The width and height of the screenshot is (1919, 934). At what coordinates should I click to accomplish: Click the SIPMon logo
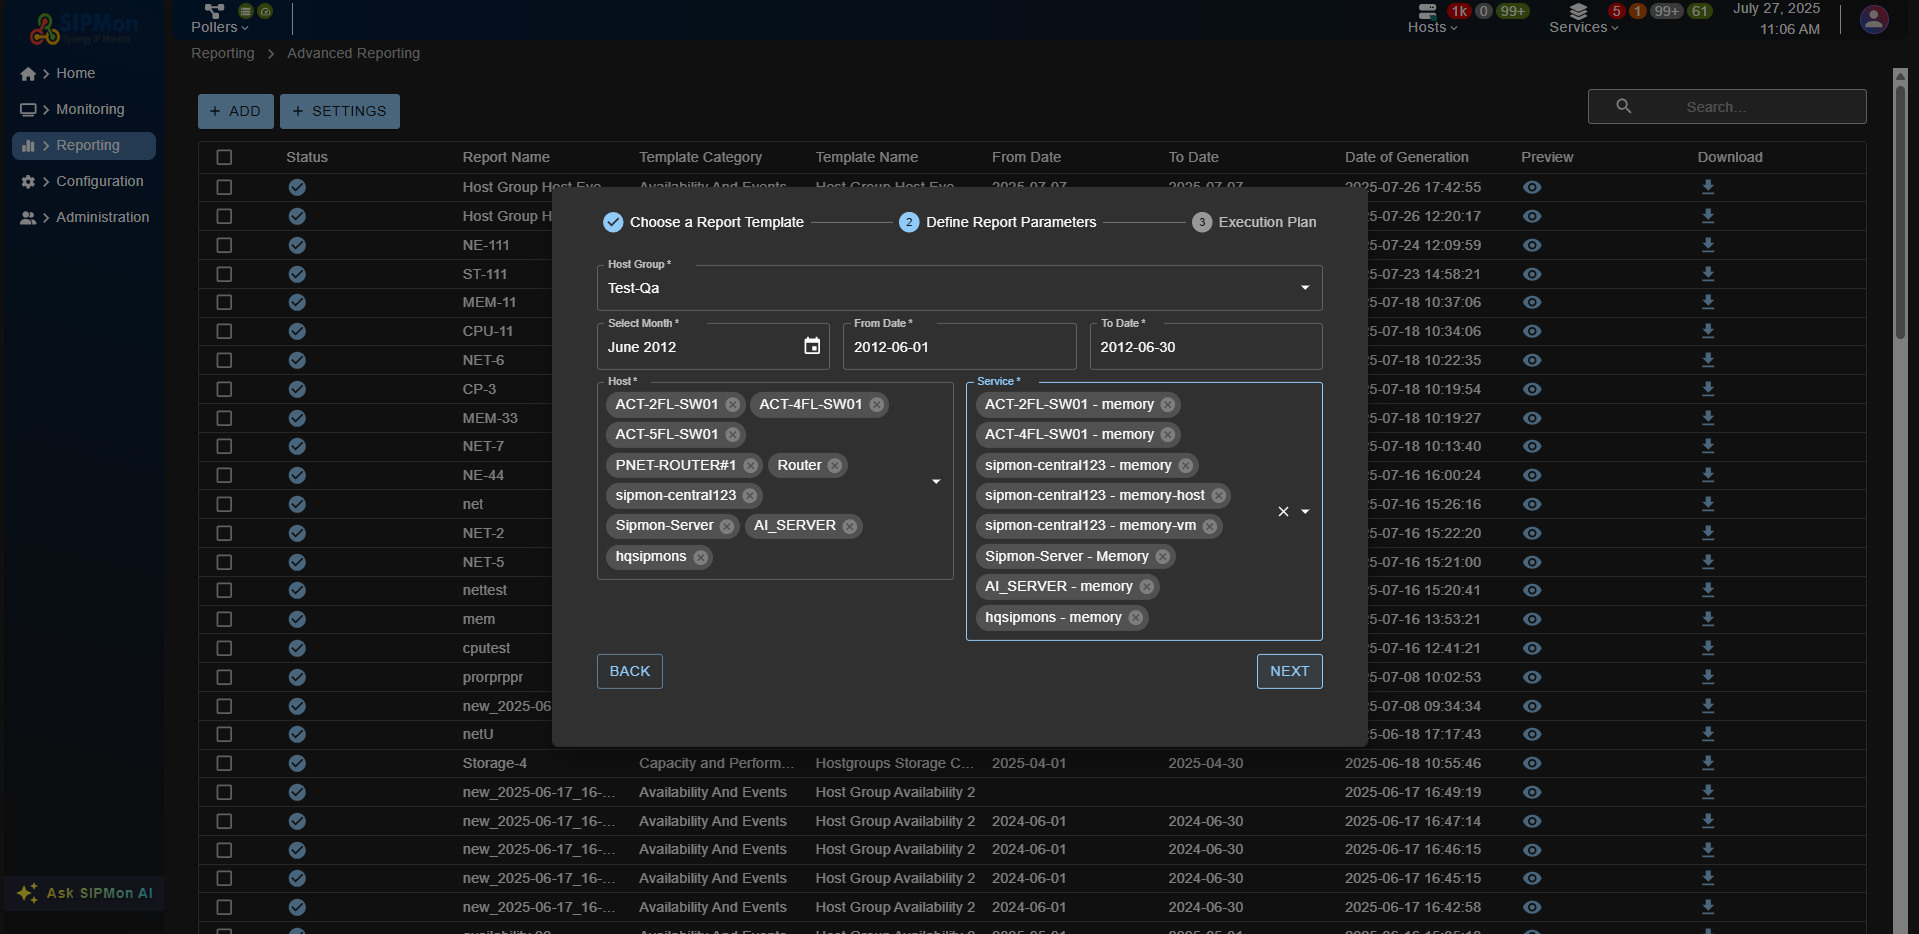44,27
